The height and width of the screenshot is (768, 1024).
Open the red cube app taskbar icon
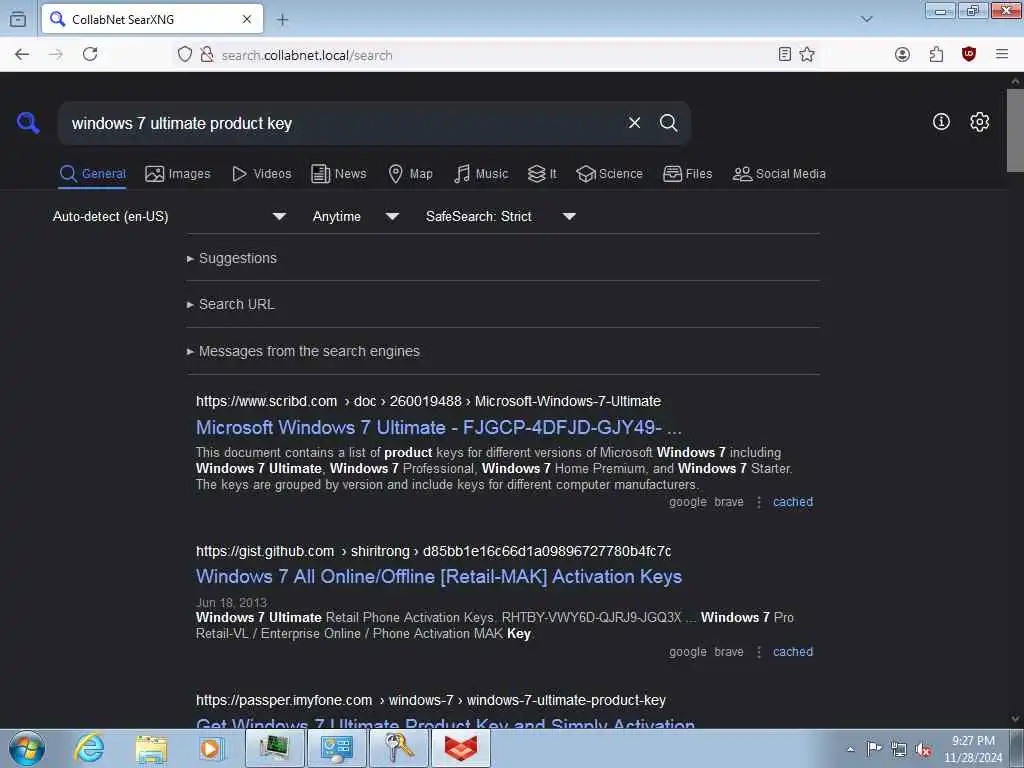pyautogui.click(x=460, y=748)
